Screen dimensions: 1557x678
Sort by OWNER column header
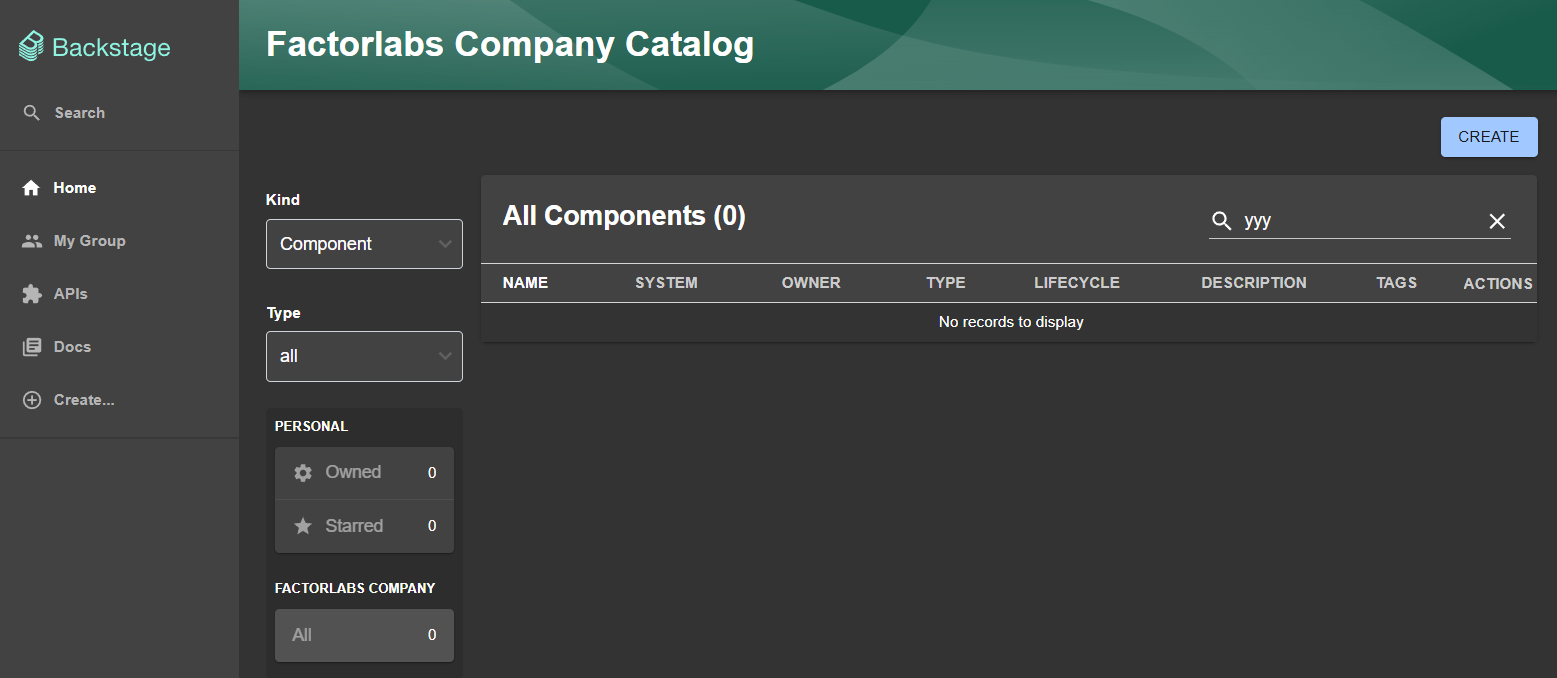811,283
